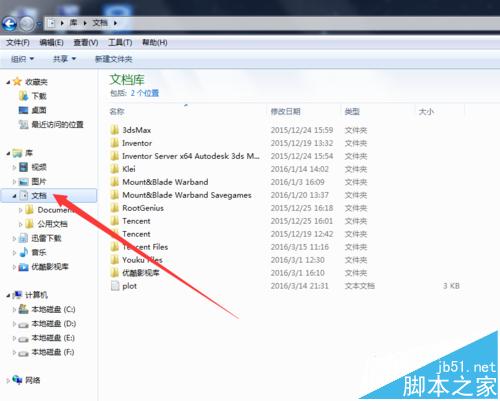This screenshot has width=500, height=401.
Task: Select the 视频 library icon
Action: (x=24, y=167)
